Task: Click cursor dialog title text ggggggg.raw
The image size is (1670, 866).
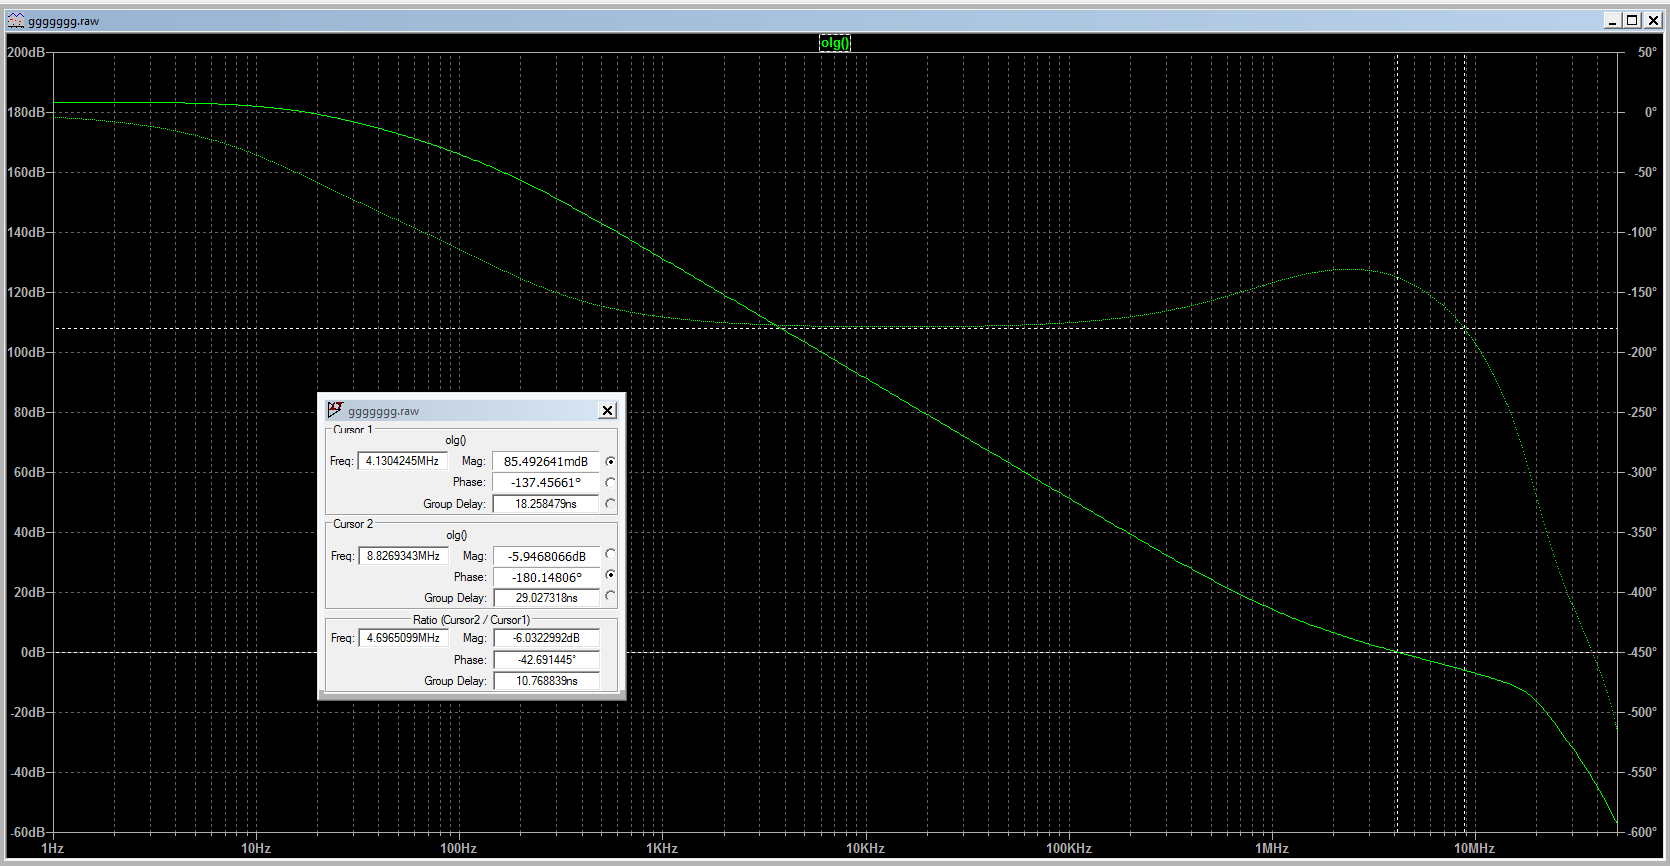Action: (383, 411)
